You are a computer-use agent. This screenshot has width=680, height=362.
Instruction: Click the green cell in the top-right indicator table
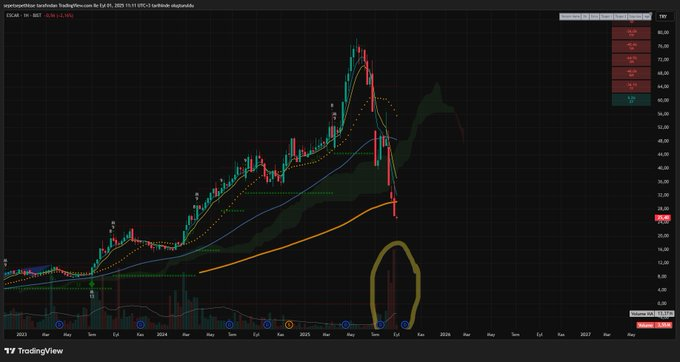(x=631, y=100)
